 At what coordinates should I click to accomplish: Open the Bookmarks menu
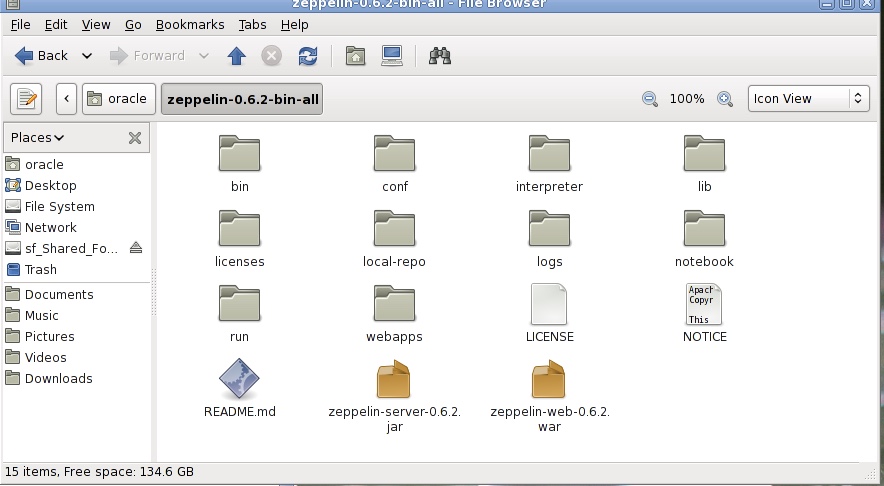(190, 25)
